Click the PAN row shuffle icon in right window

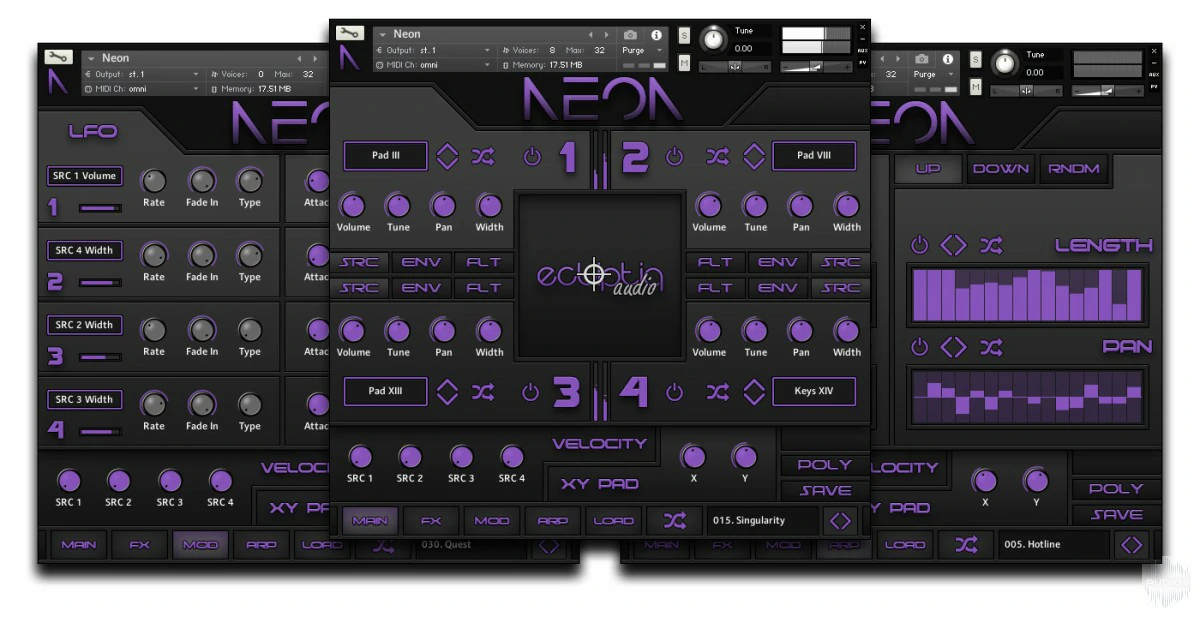tap(991, 347)
